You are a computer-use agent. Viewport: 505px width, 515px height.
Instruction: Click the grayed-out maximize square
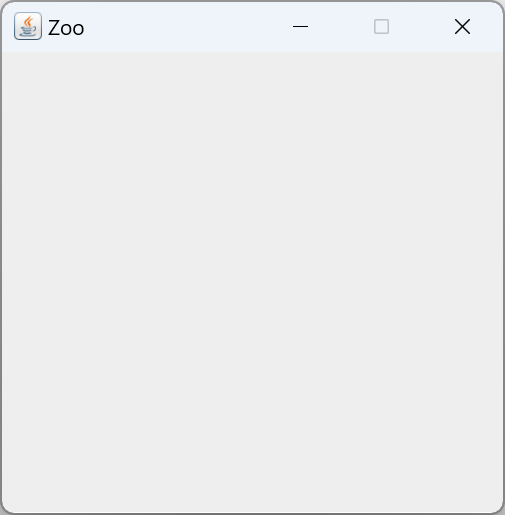[381, 27]
